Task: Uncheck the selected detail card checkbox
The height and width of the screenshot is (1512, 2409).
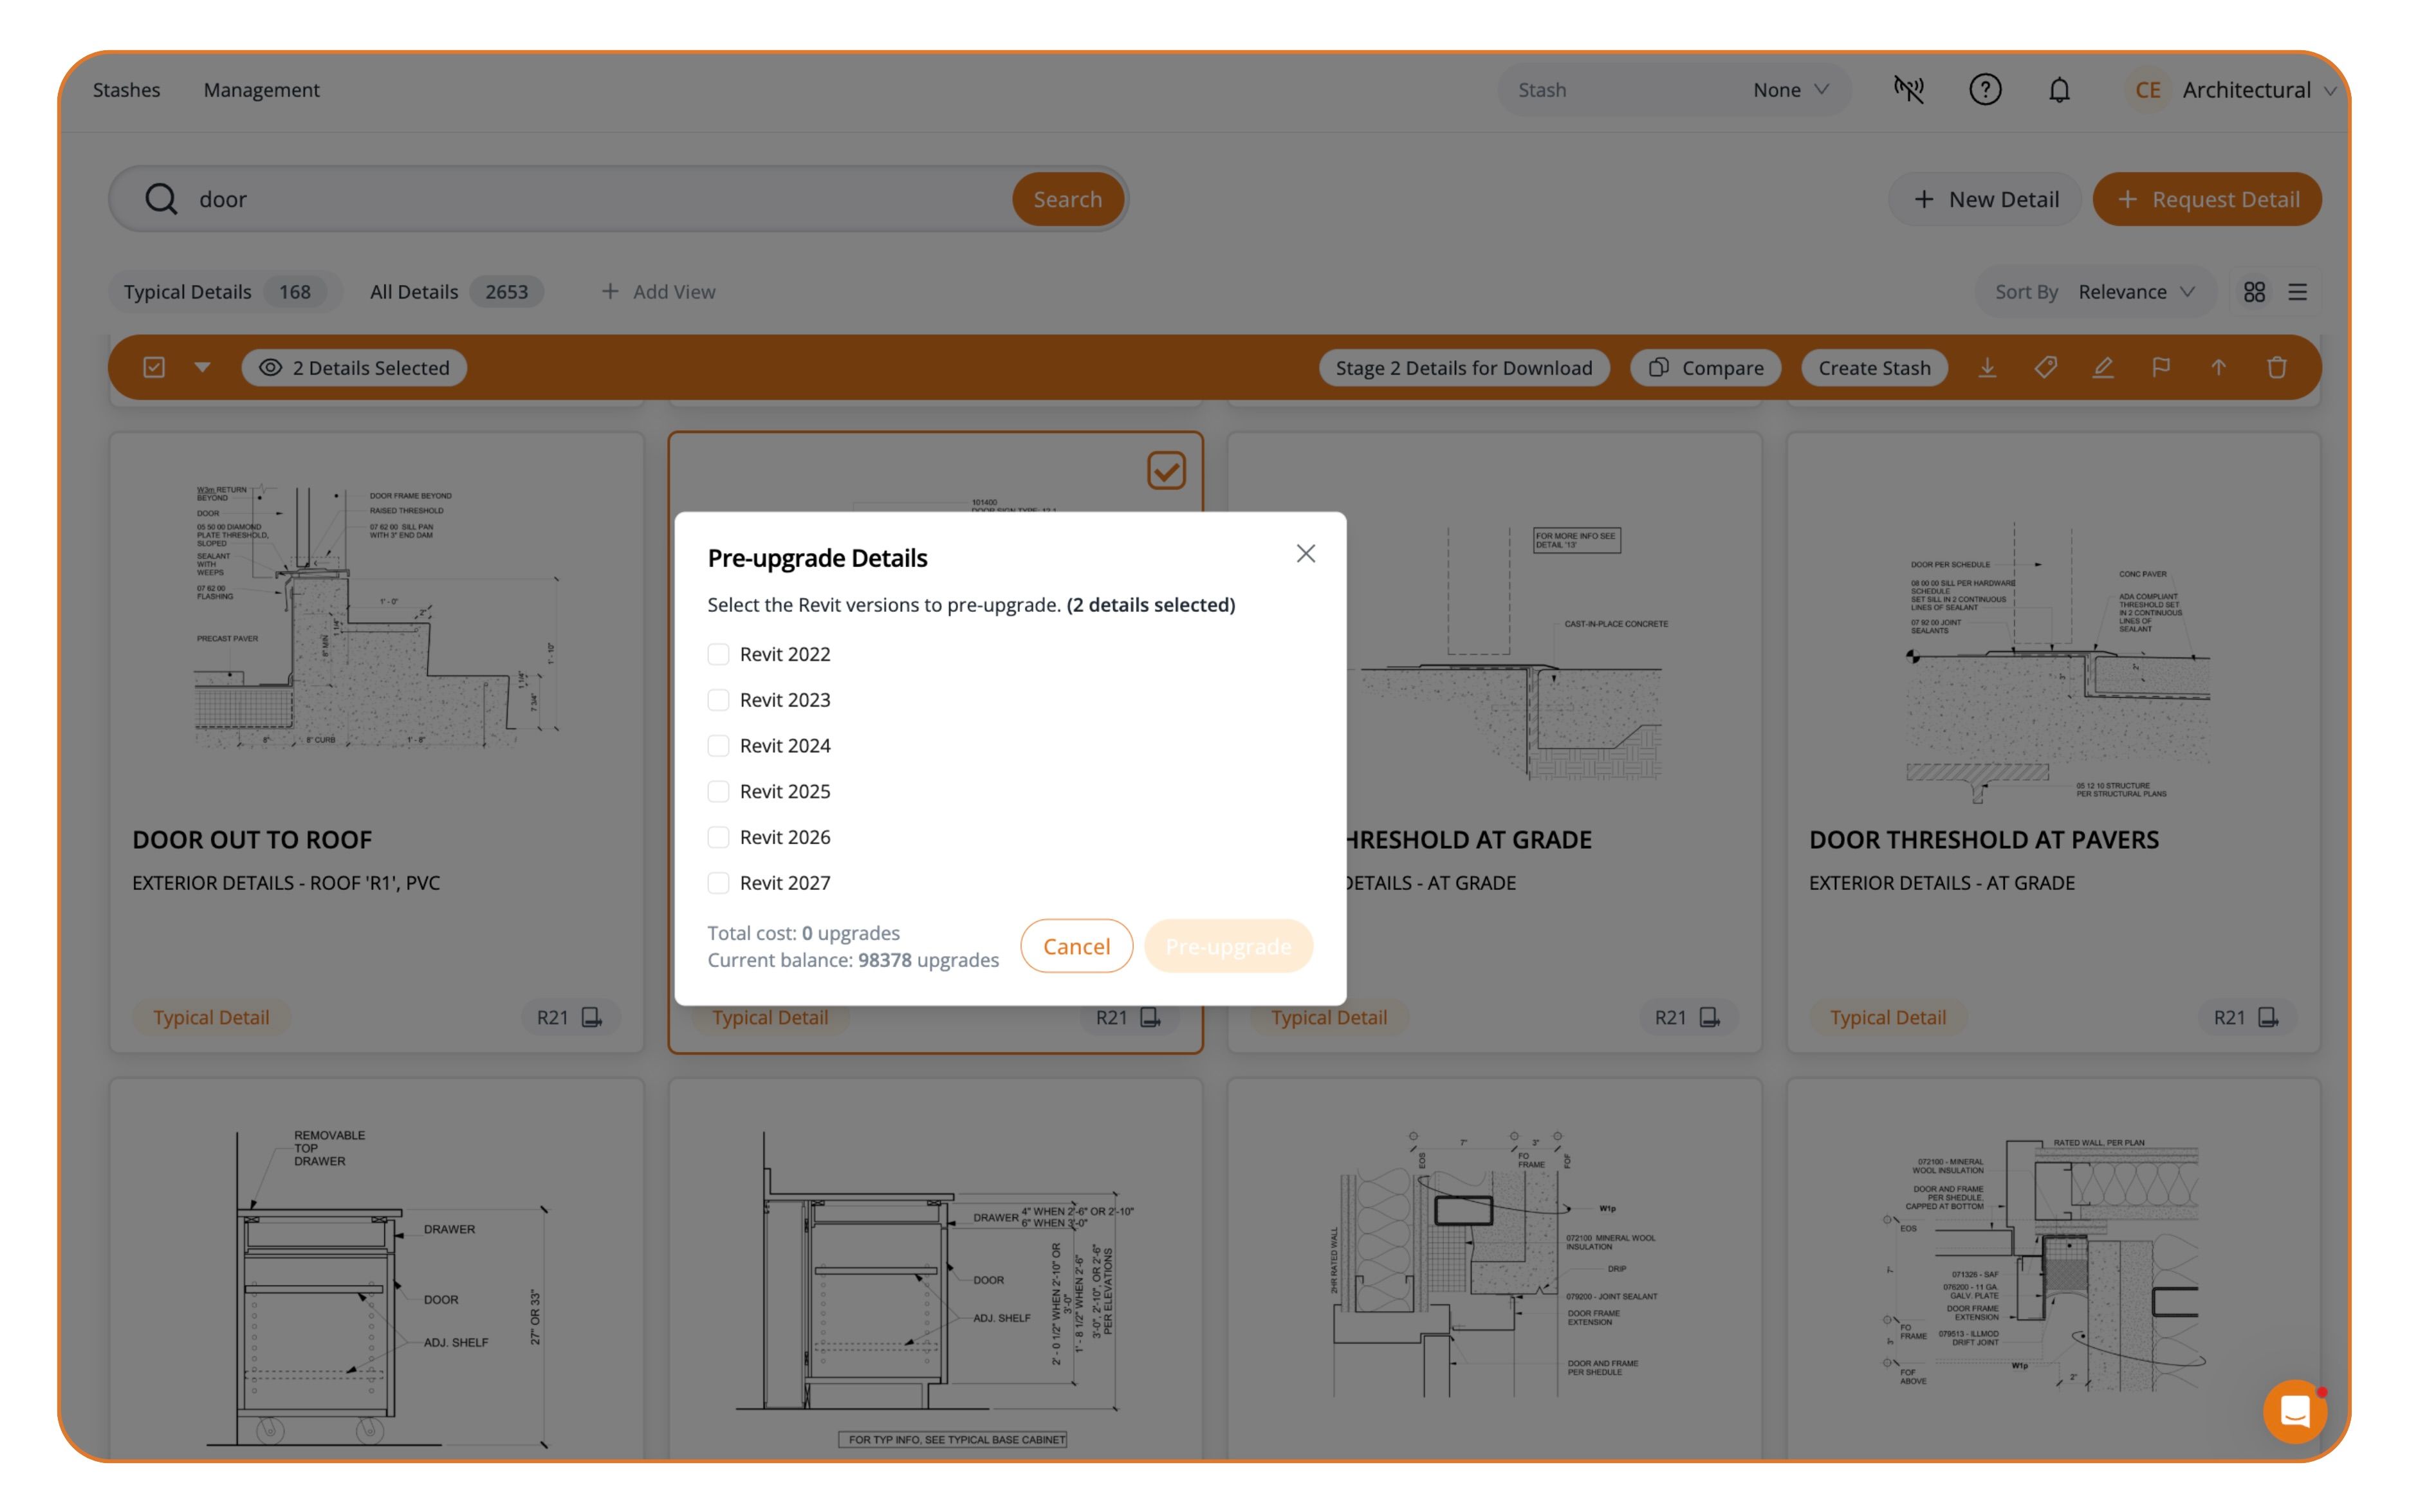Action: pyautogui.click(x=1166, y=471)
